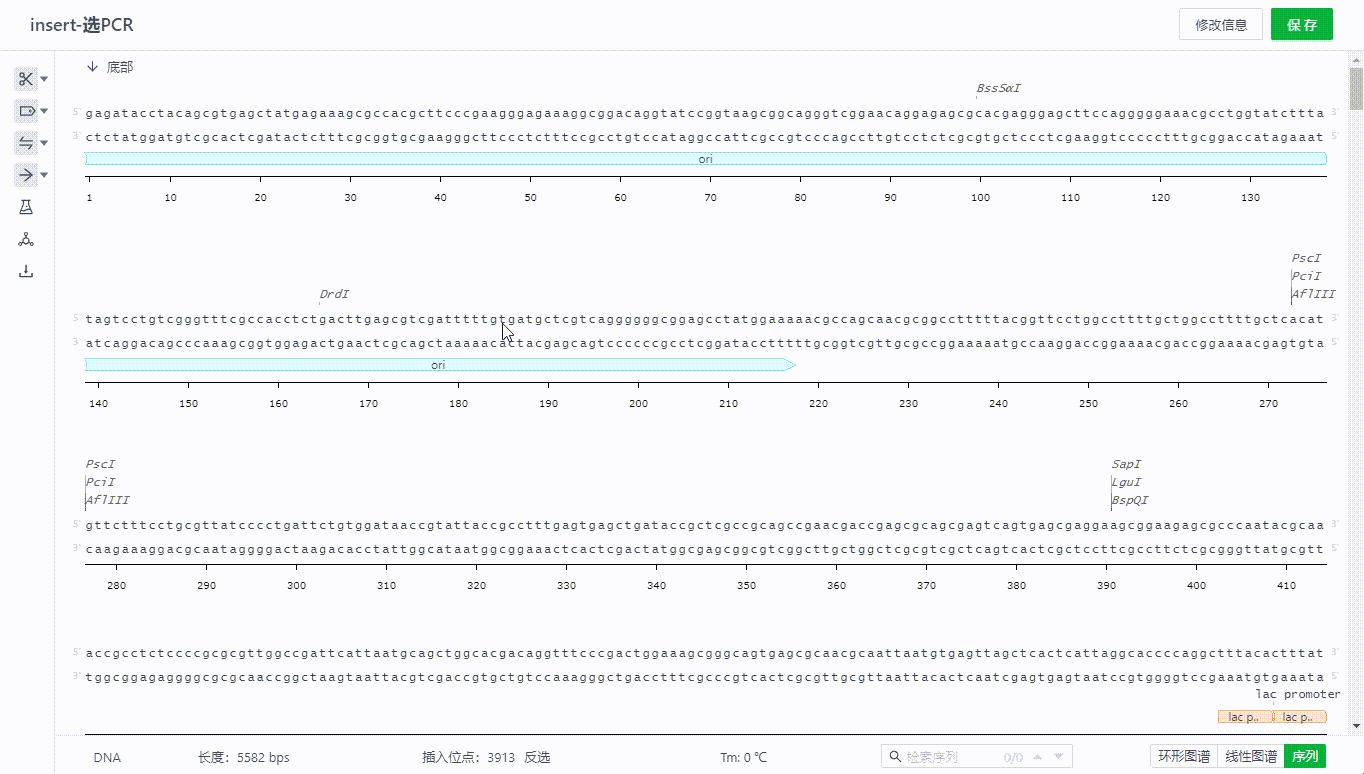Click the tag annotation tool icon
The image size is (1364, 774).
point(26,111)
